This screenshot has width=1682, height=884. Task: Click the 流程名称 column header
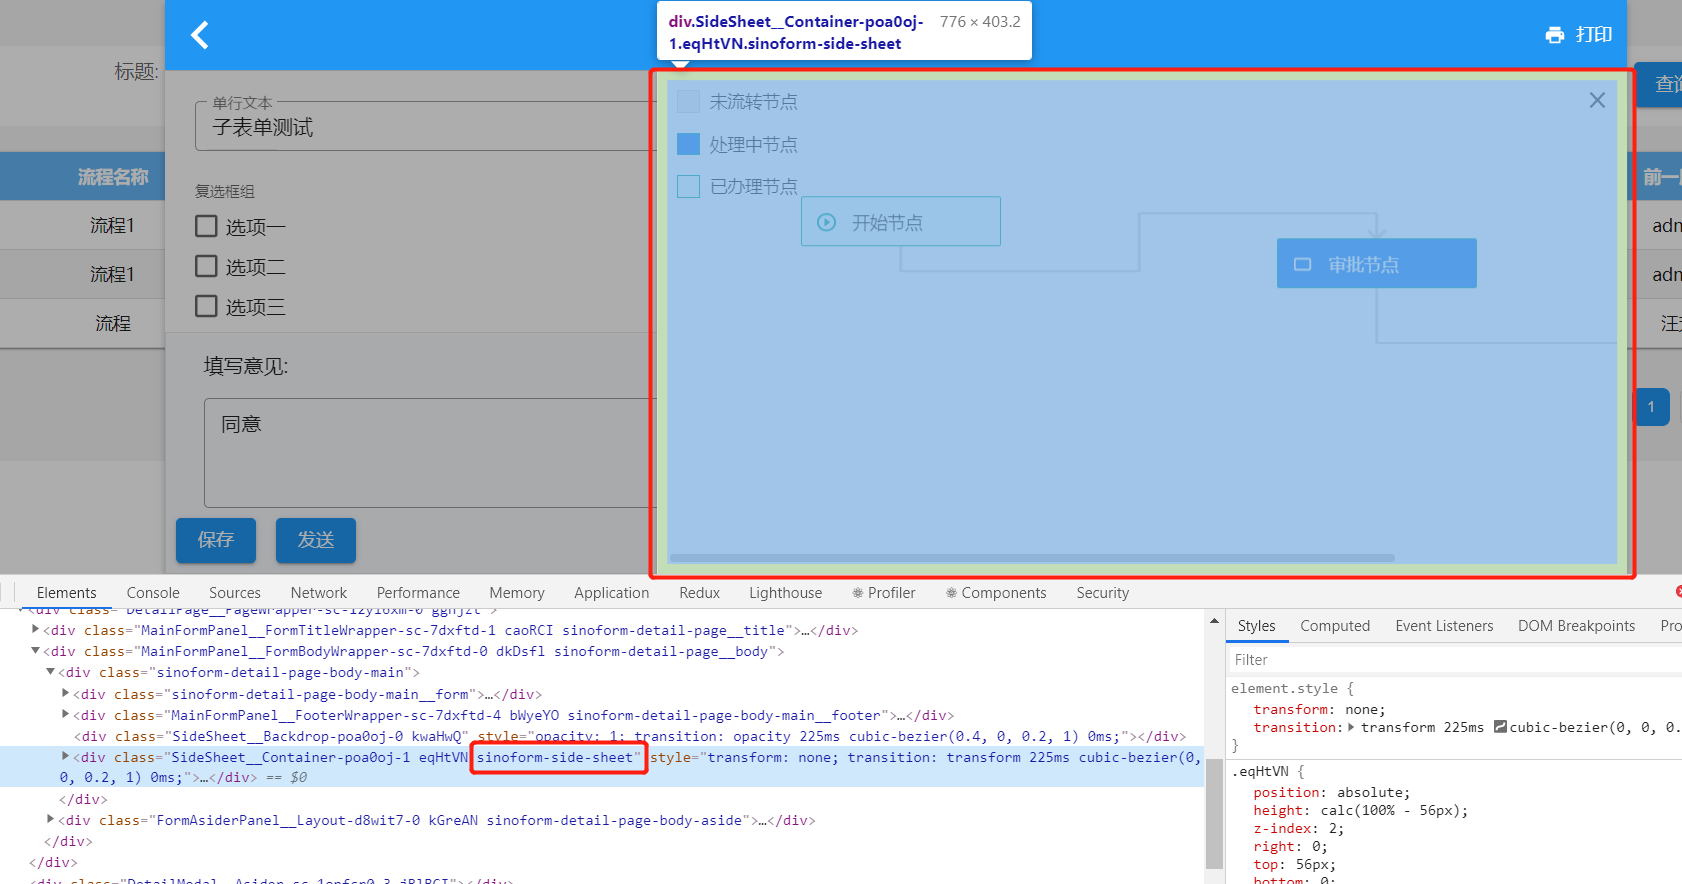point(112,177)
